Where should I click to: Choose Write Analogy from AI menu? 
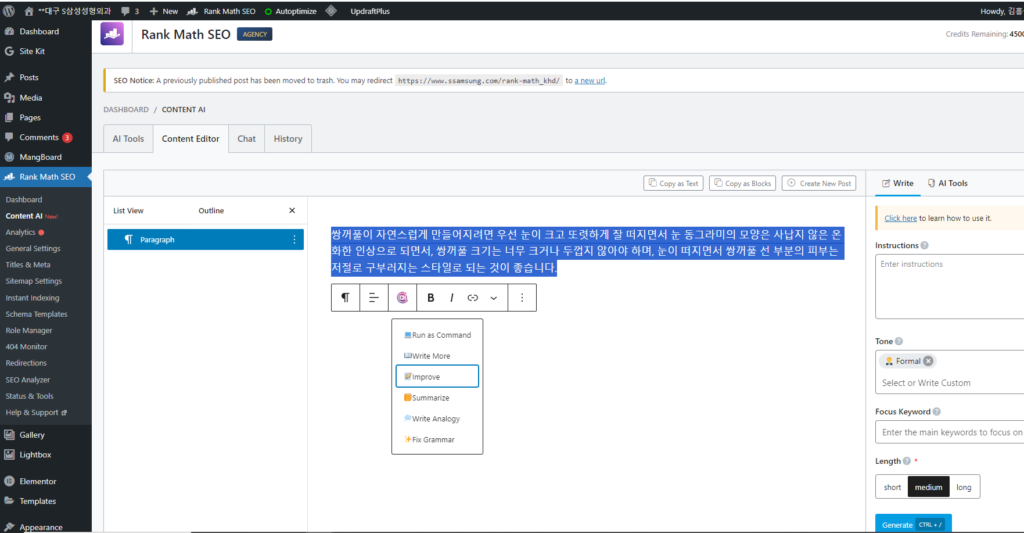point(437,419)
